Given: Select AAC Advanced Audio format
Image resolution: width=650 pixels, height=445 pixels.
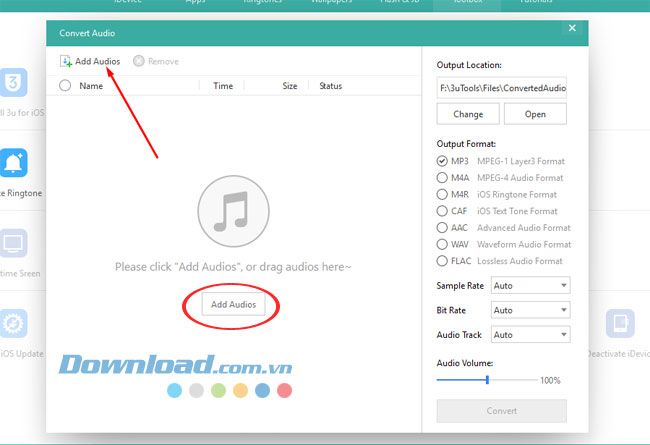Looking at the screenshot, I should (x=442, y=227).
